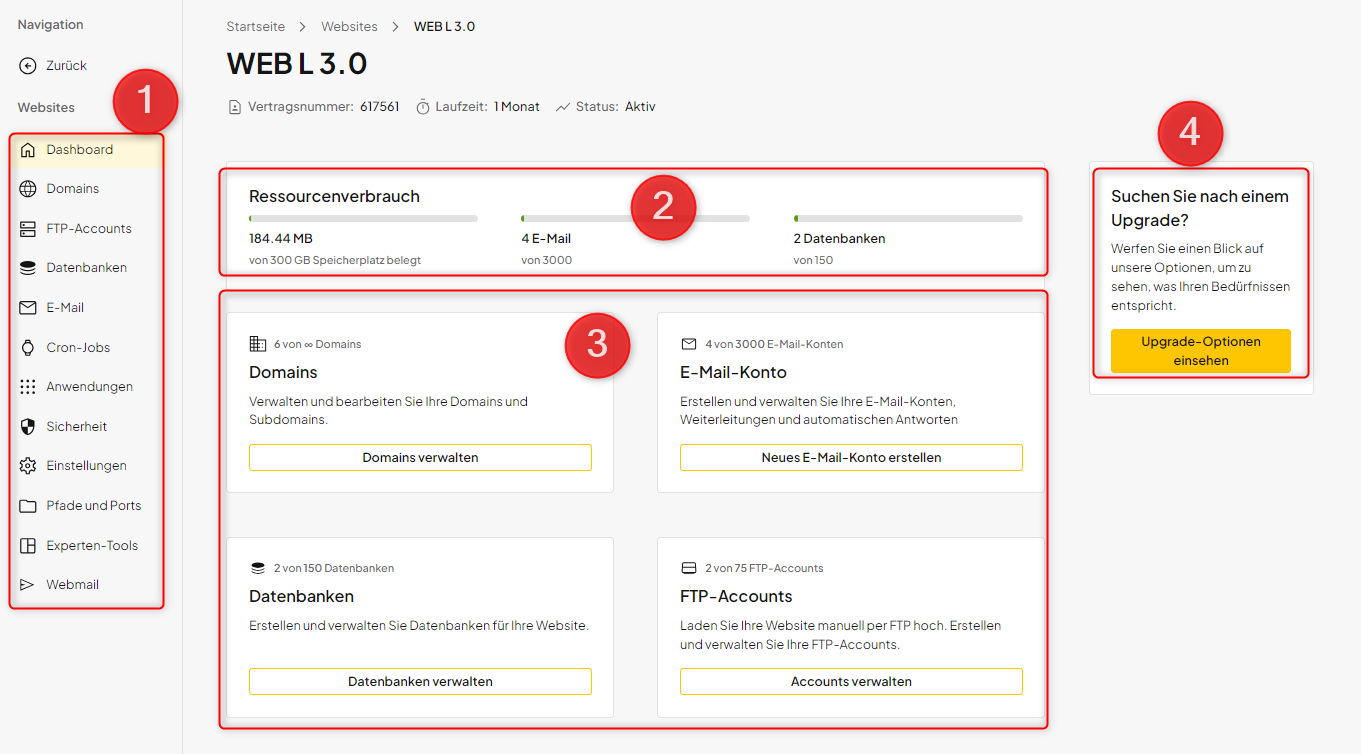Screen dimensions: 1361x754
Task: Click the Cron-Jobs watch icon
Action: click(28, 348)
